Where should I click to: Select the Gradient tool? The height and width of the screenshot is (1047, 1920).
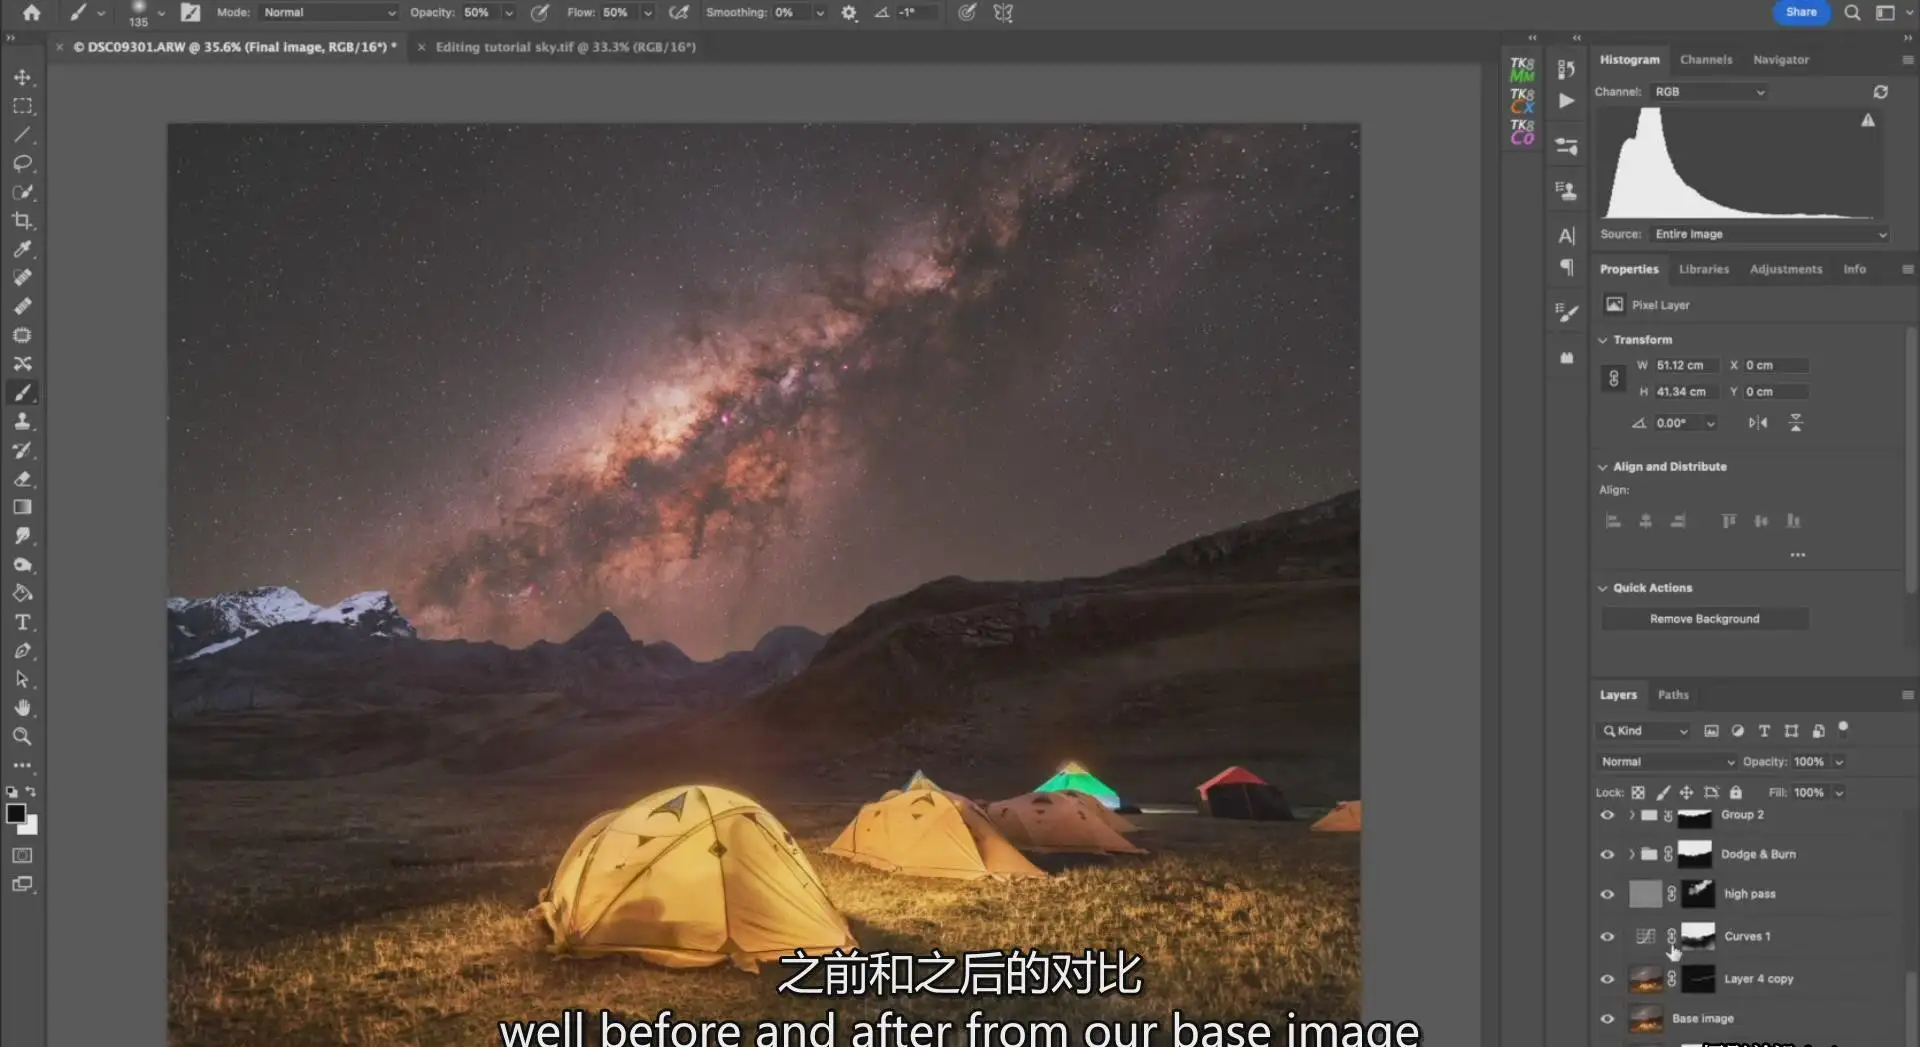tap(22, 507)
